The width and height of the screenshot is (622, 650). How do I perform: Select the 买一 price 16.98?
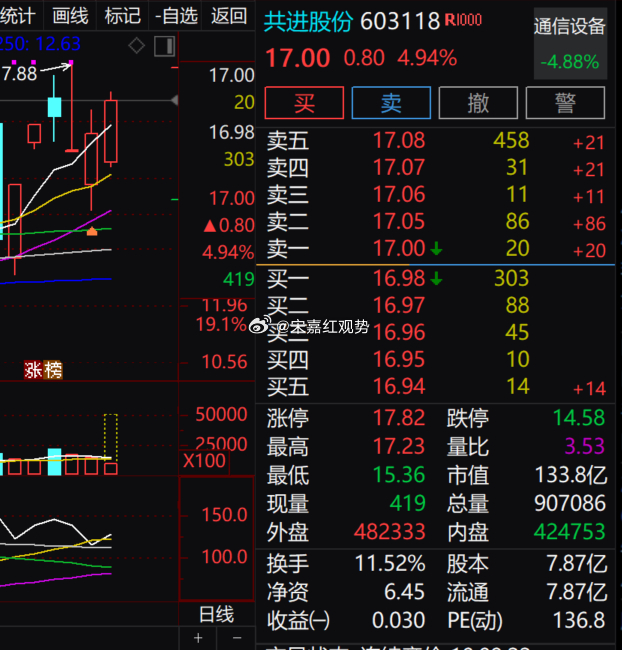[x=399, y=278]
